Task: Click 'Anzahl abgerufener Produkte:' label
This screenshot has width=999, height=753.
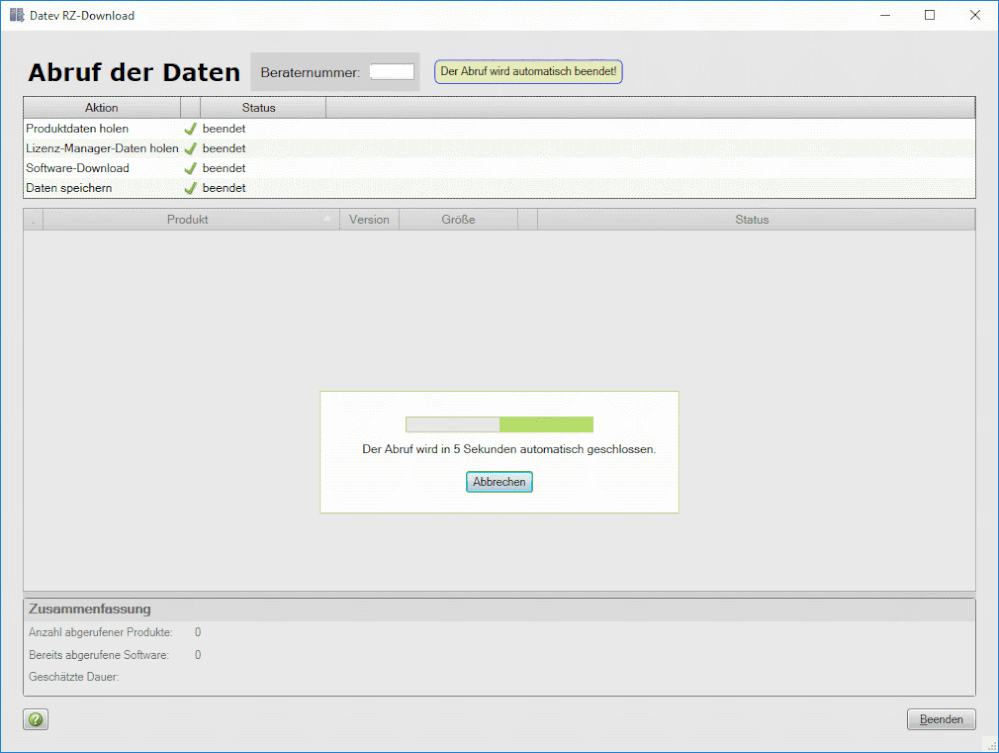Action: point(101,632)
